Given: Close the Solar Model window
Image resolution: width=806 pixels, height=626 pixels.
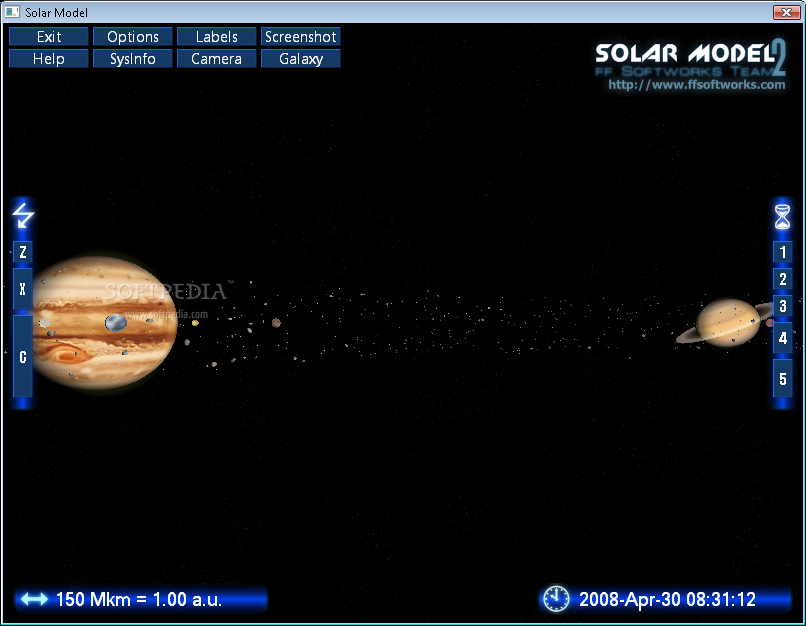Looking at the screenshot, I should (786, 12).
